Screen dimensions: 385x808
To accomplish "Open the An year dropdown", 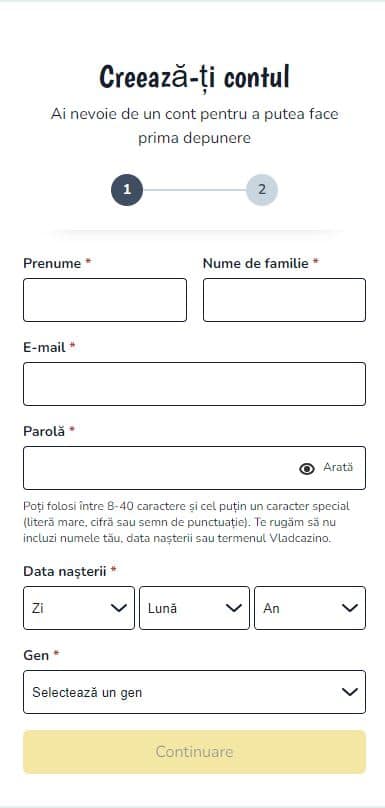I will pos(310,608).
